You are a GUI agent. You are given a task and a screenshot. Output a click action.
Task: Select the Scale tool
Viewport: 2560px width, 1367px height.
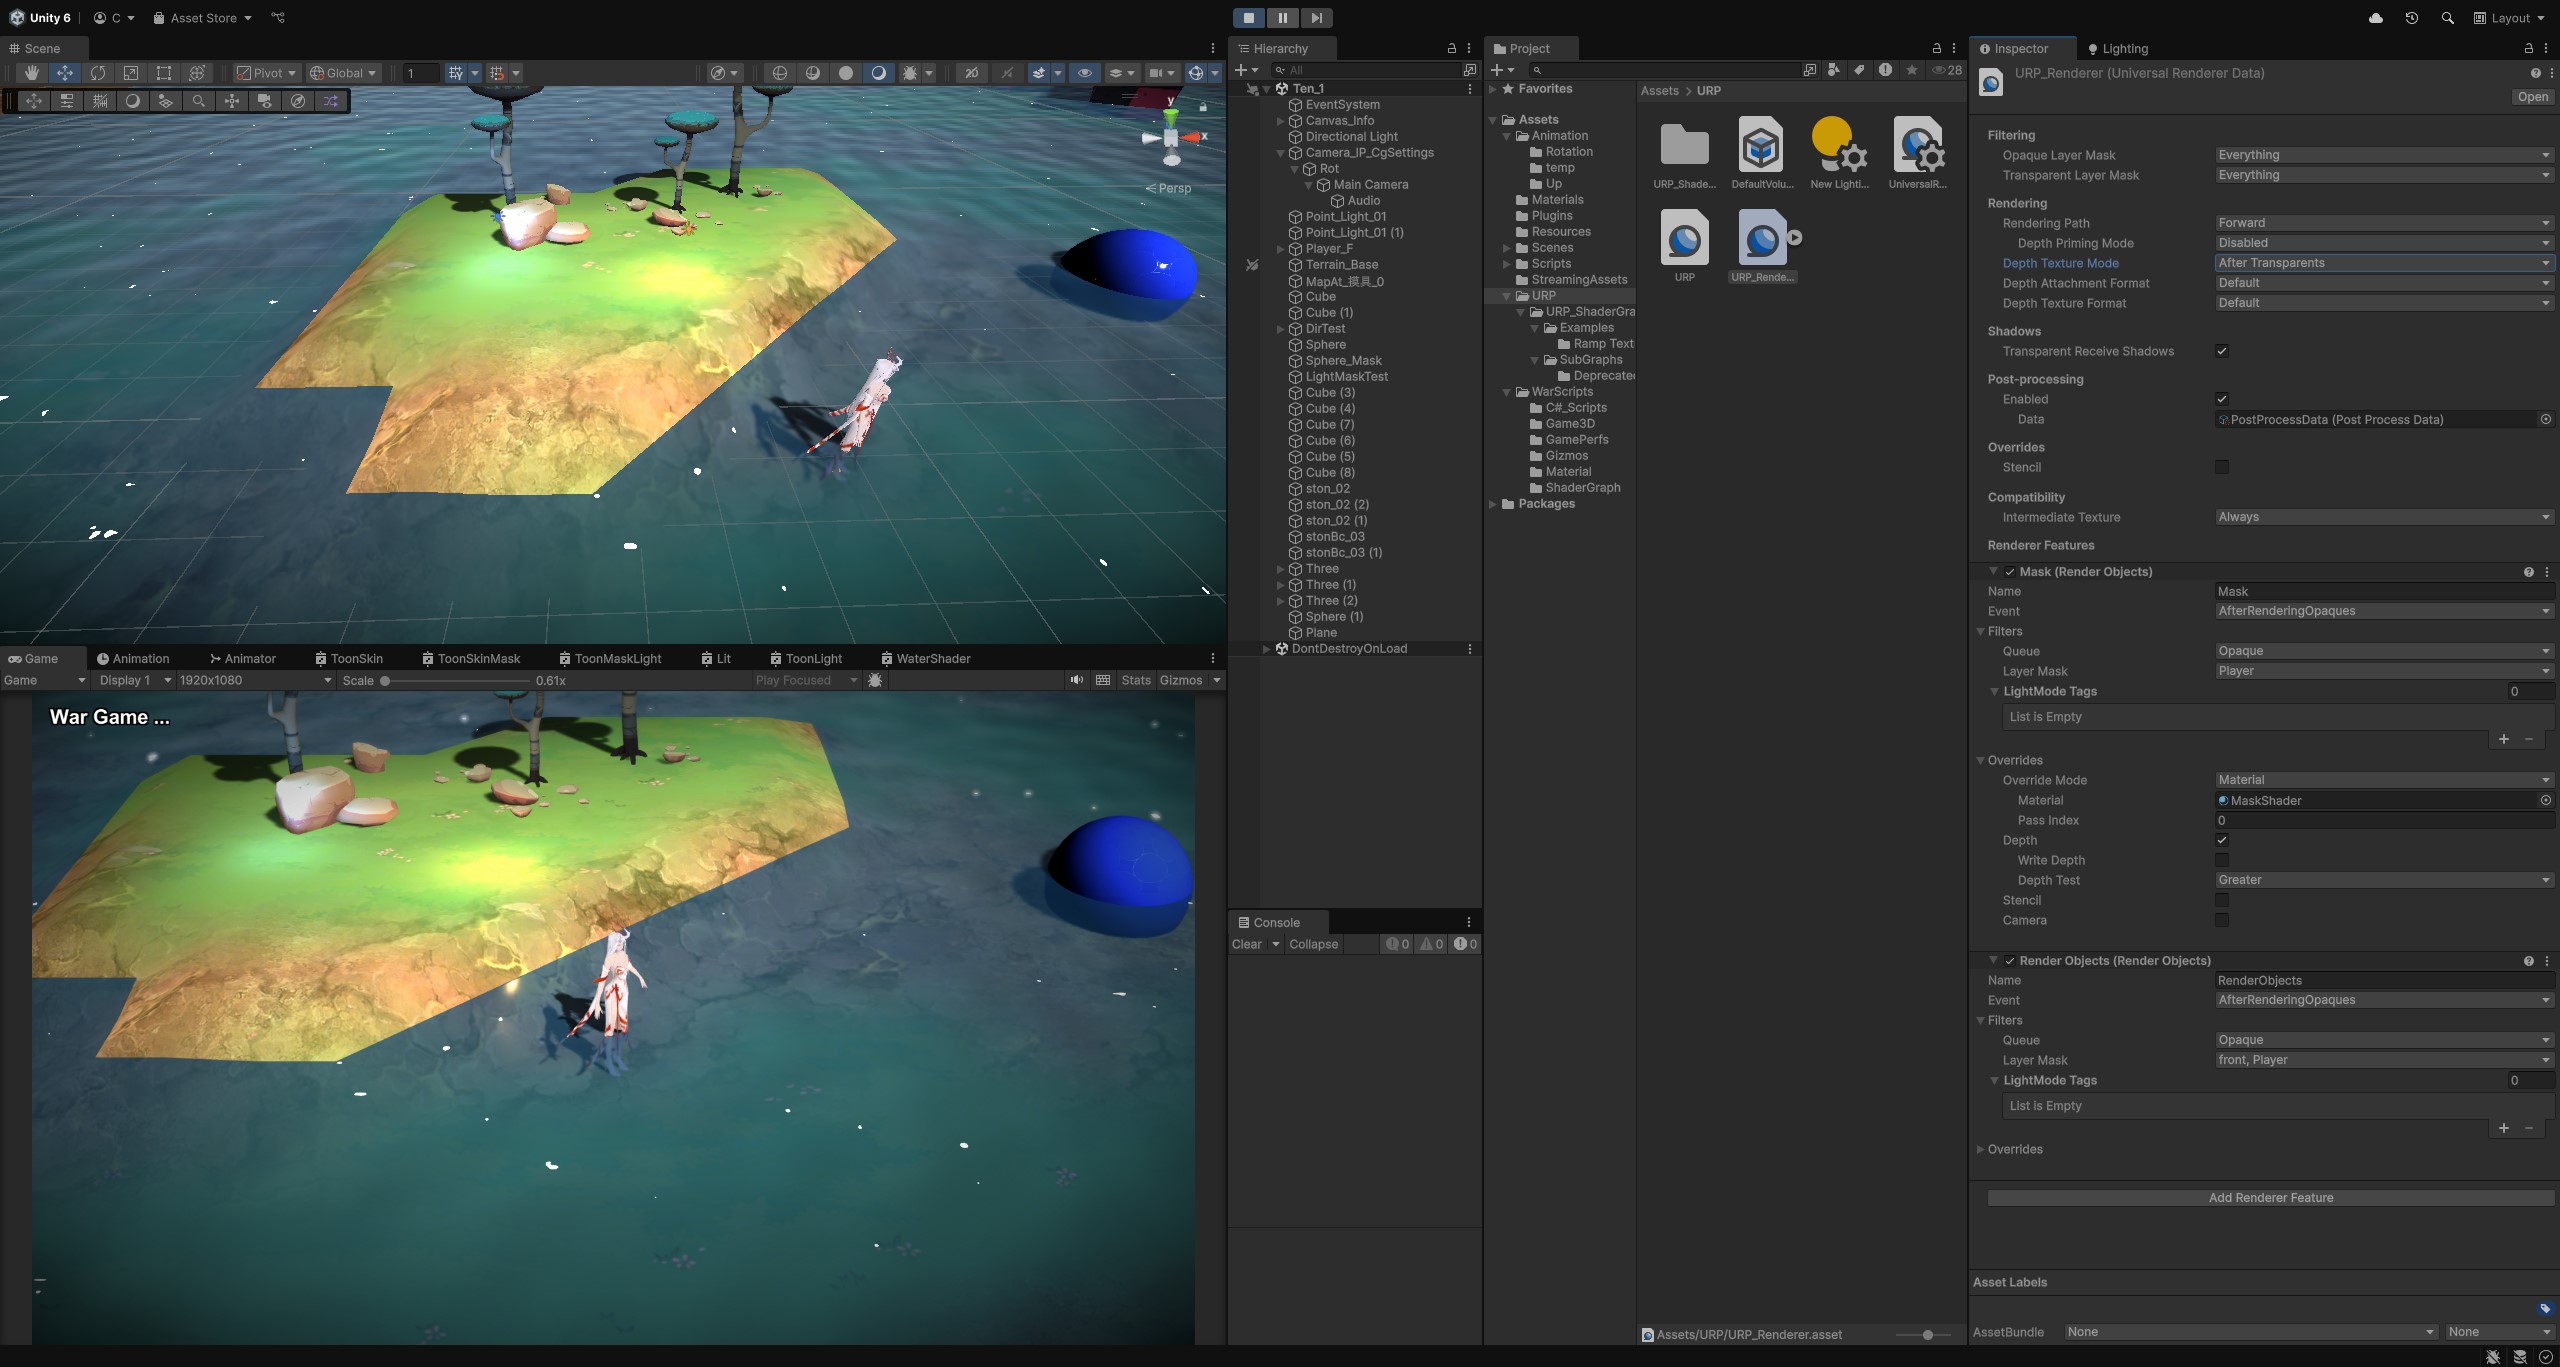[130, 72]
